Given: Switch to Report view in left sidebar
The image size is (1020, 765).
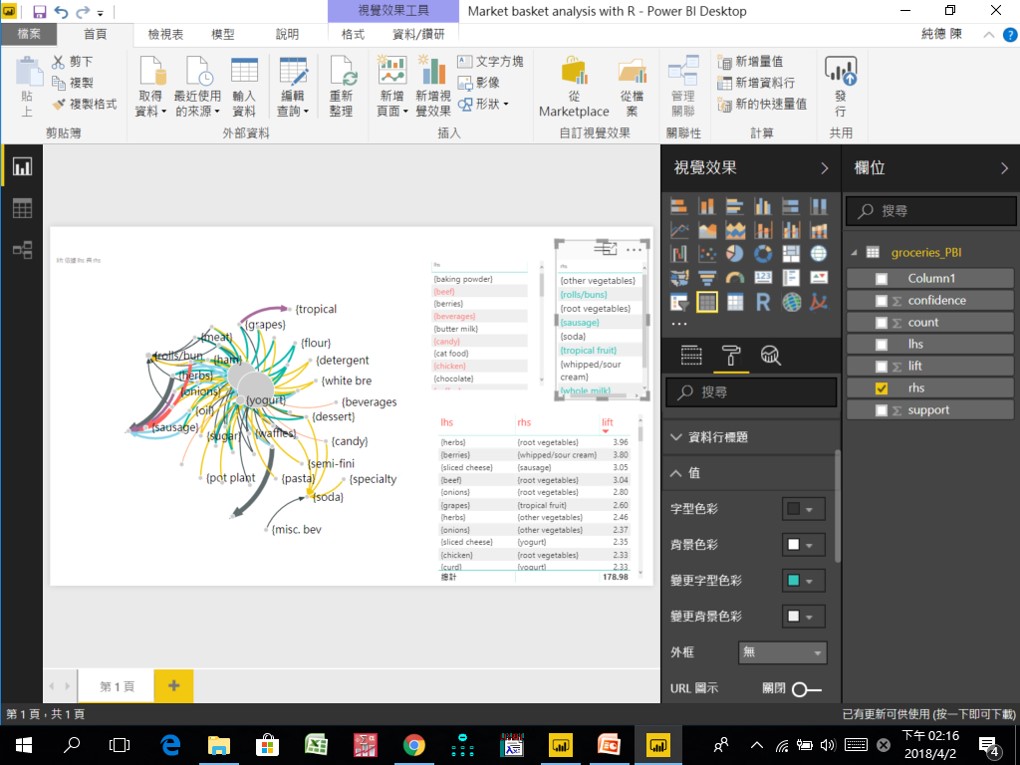Looking at the screenshot, I should [x=22, y=167].
